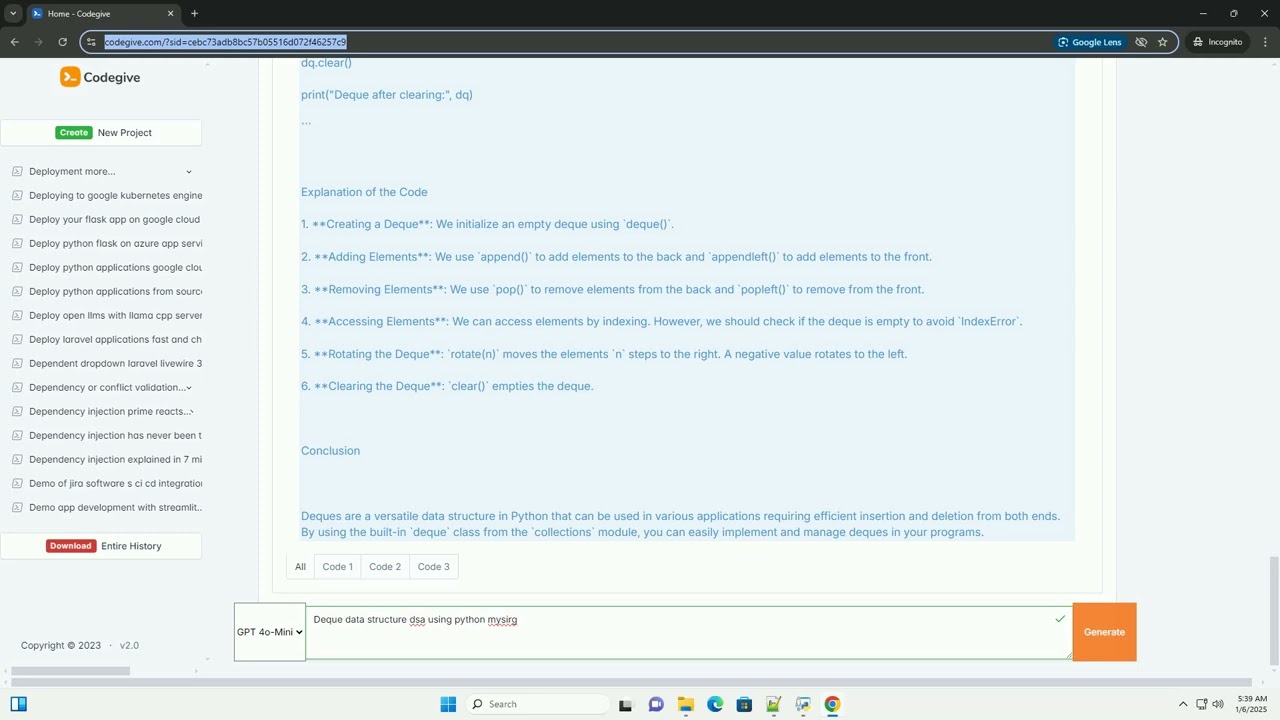Expand 'Dependency injection prime reacts' arrow
This screenshot has height=720, width=1280.
pyautogui.click(x=191, y=412)
